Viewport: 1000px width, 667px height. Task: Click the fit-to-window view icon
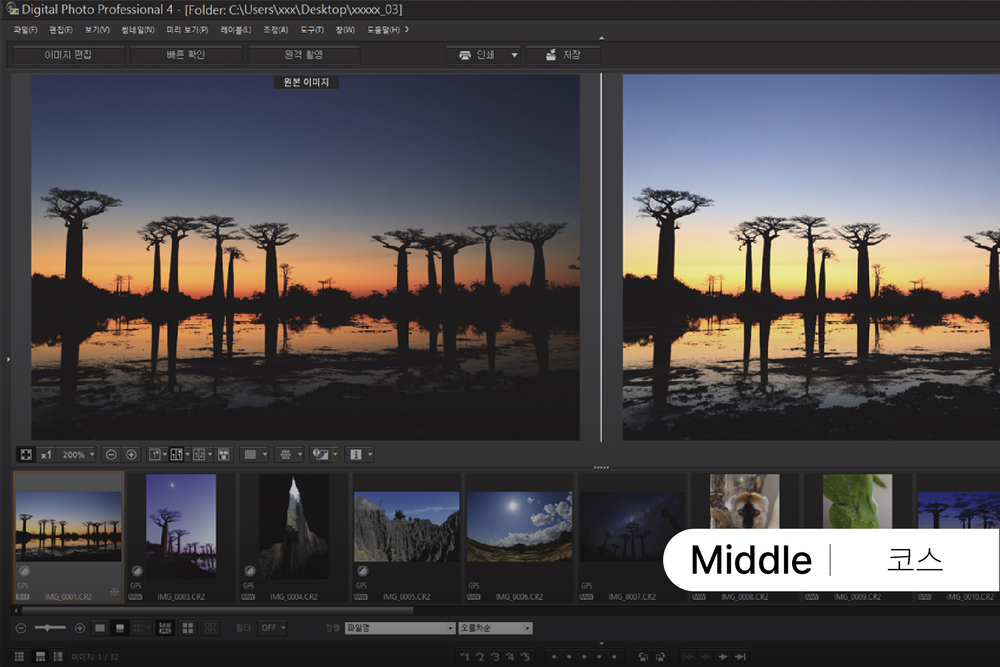(x=26, y=455)
